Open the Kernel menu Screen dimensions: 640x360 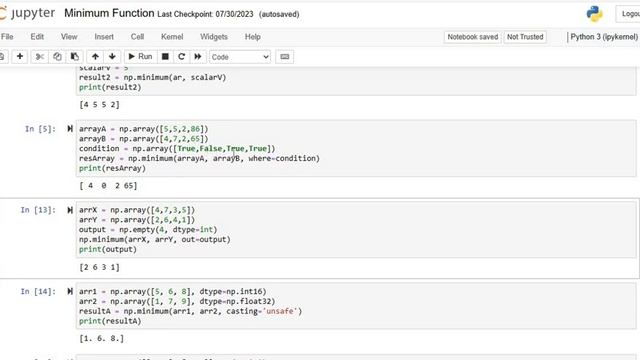[172, 37]
